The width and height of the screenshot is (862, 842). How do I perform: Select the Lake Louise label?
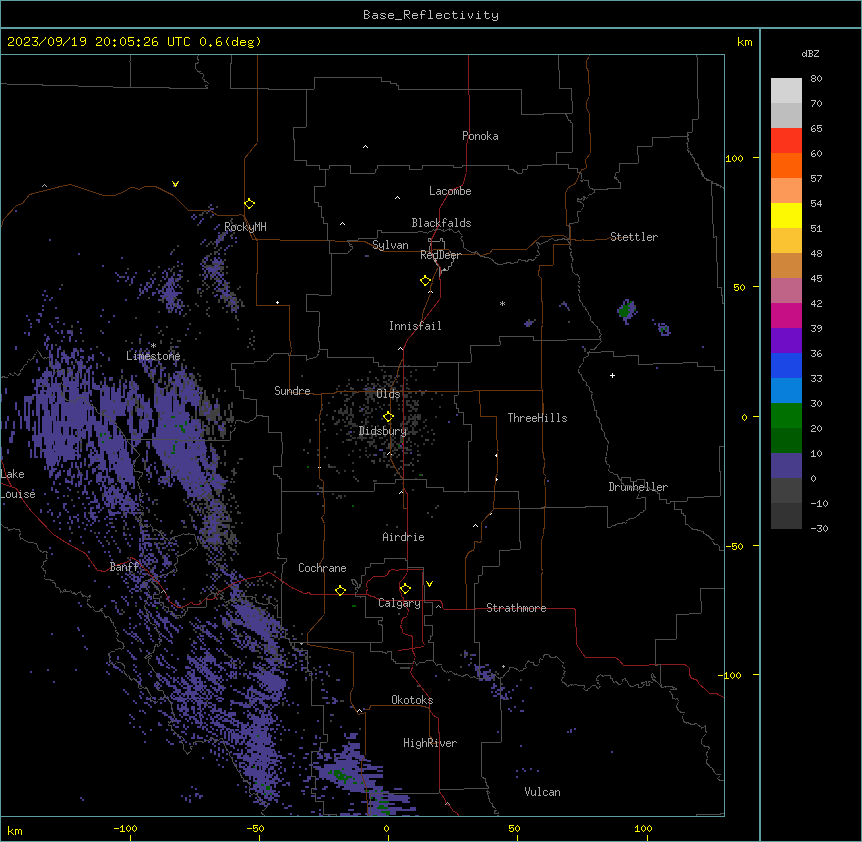tap(18, 484)
